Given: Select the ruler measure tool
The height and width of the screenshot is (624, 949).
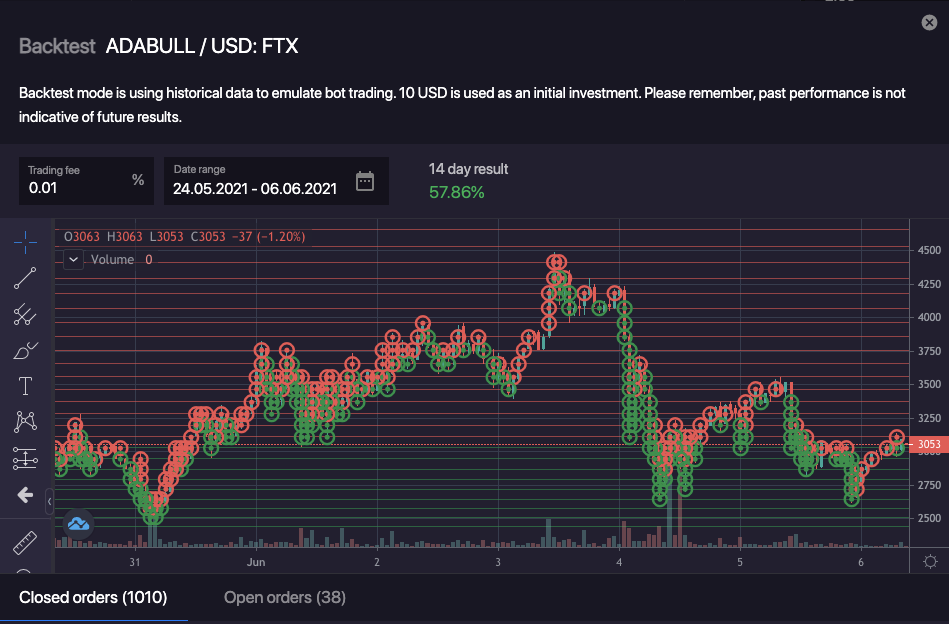Looking at the screenshot, I should 26,543.
